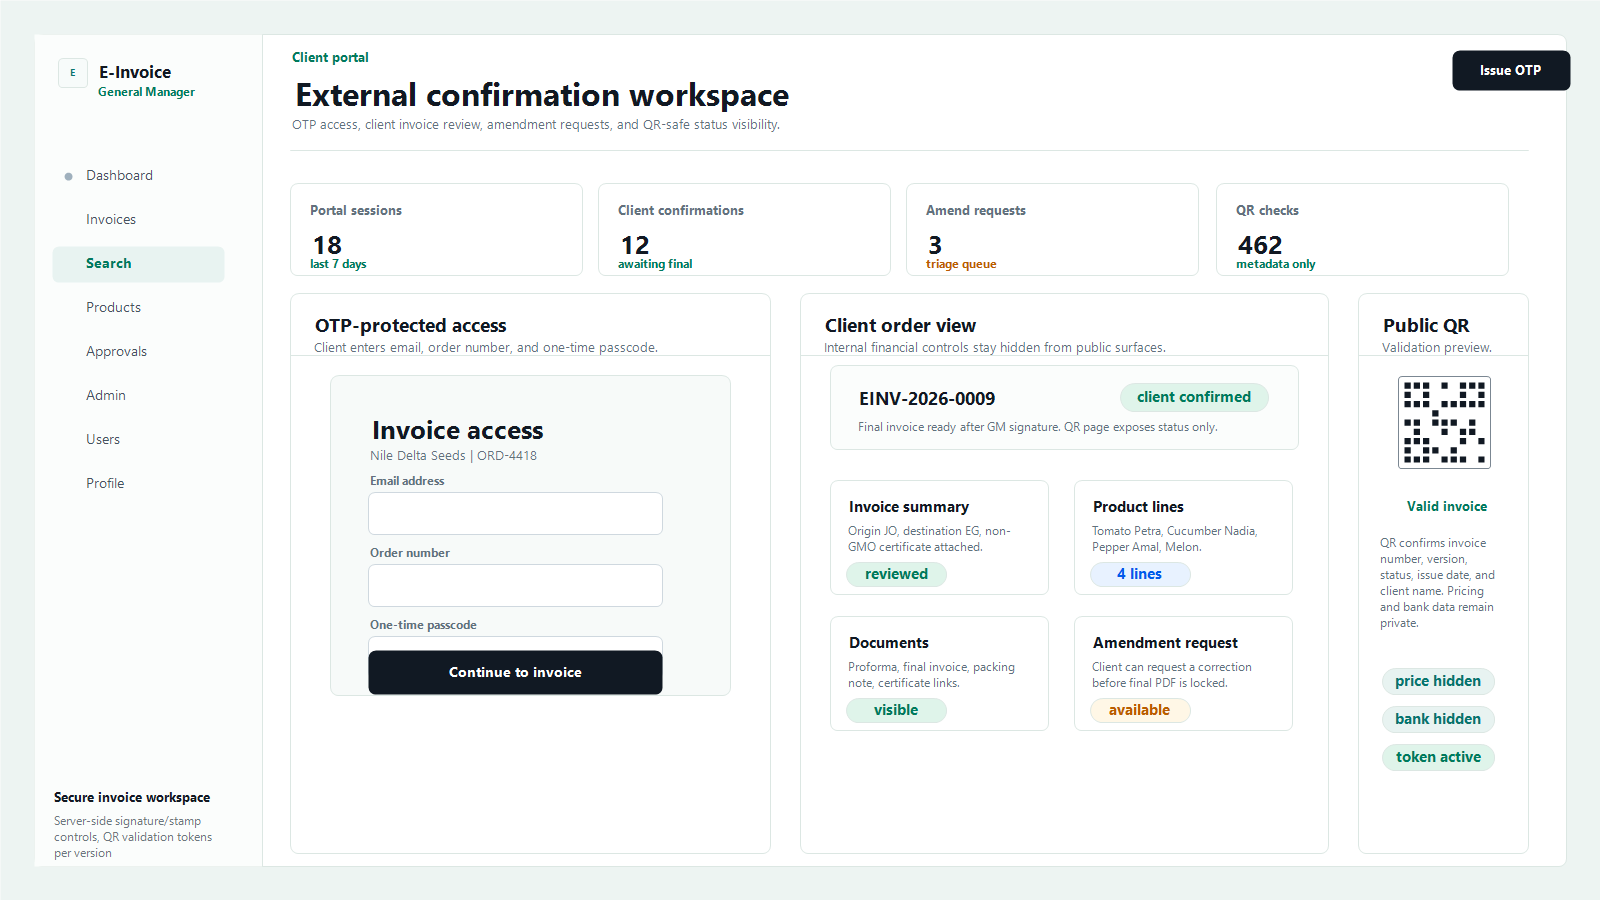Click the client confirmed status badge
Image resolution: width=1600 pixels, height=900 pixels.
(x=1194, y=397)
